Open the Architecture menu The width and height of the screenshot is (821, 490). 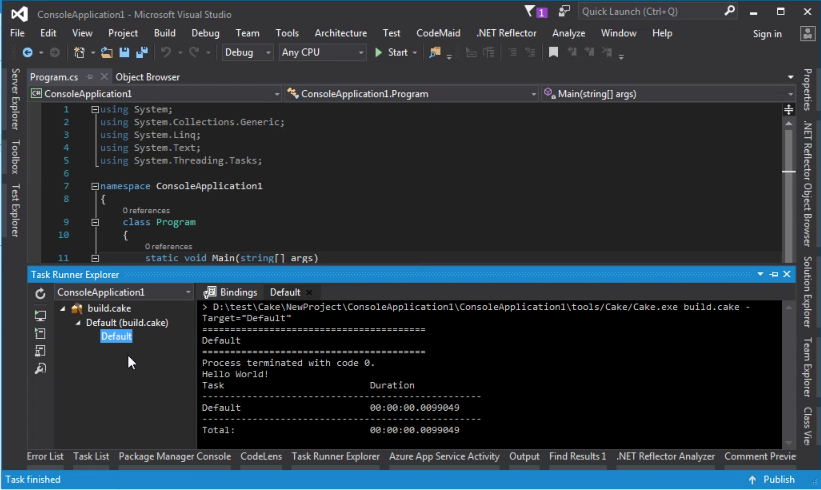(341, 33)
